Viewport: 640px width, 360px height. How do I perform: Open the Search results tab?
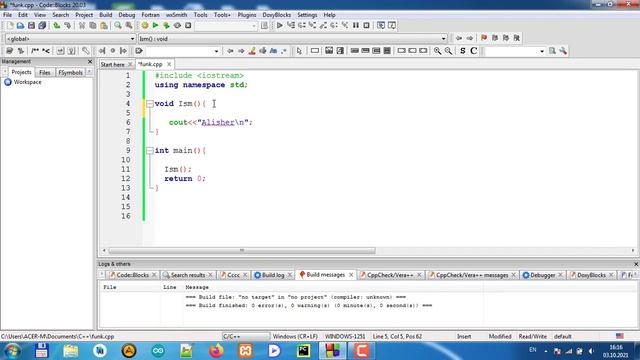187,275
